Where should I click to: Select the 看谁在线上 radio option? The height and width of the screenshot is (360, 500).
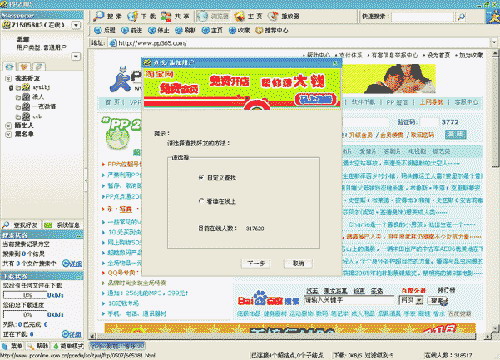201,201
